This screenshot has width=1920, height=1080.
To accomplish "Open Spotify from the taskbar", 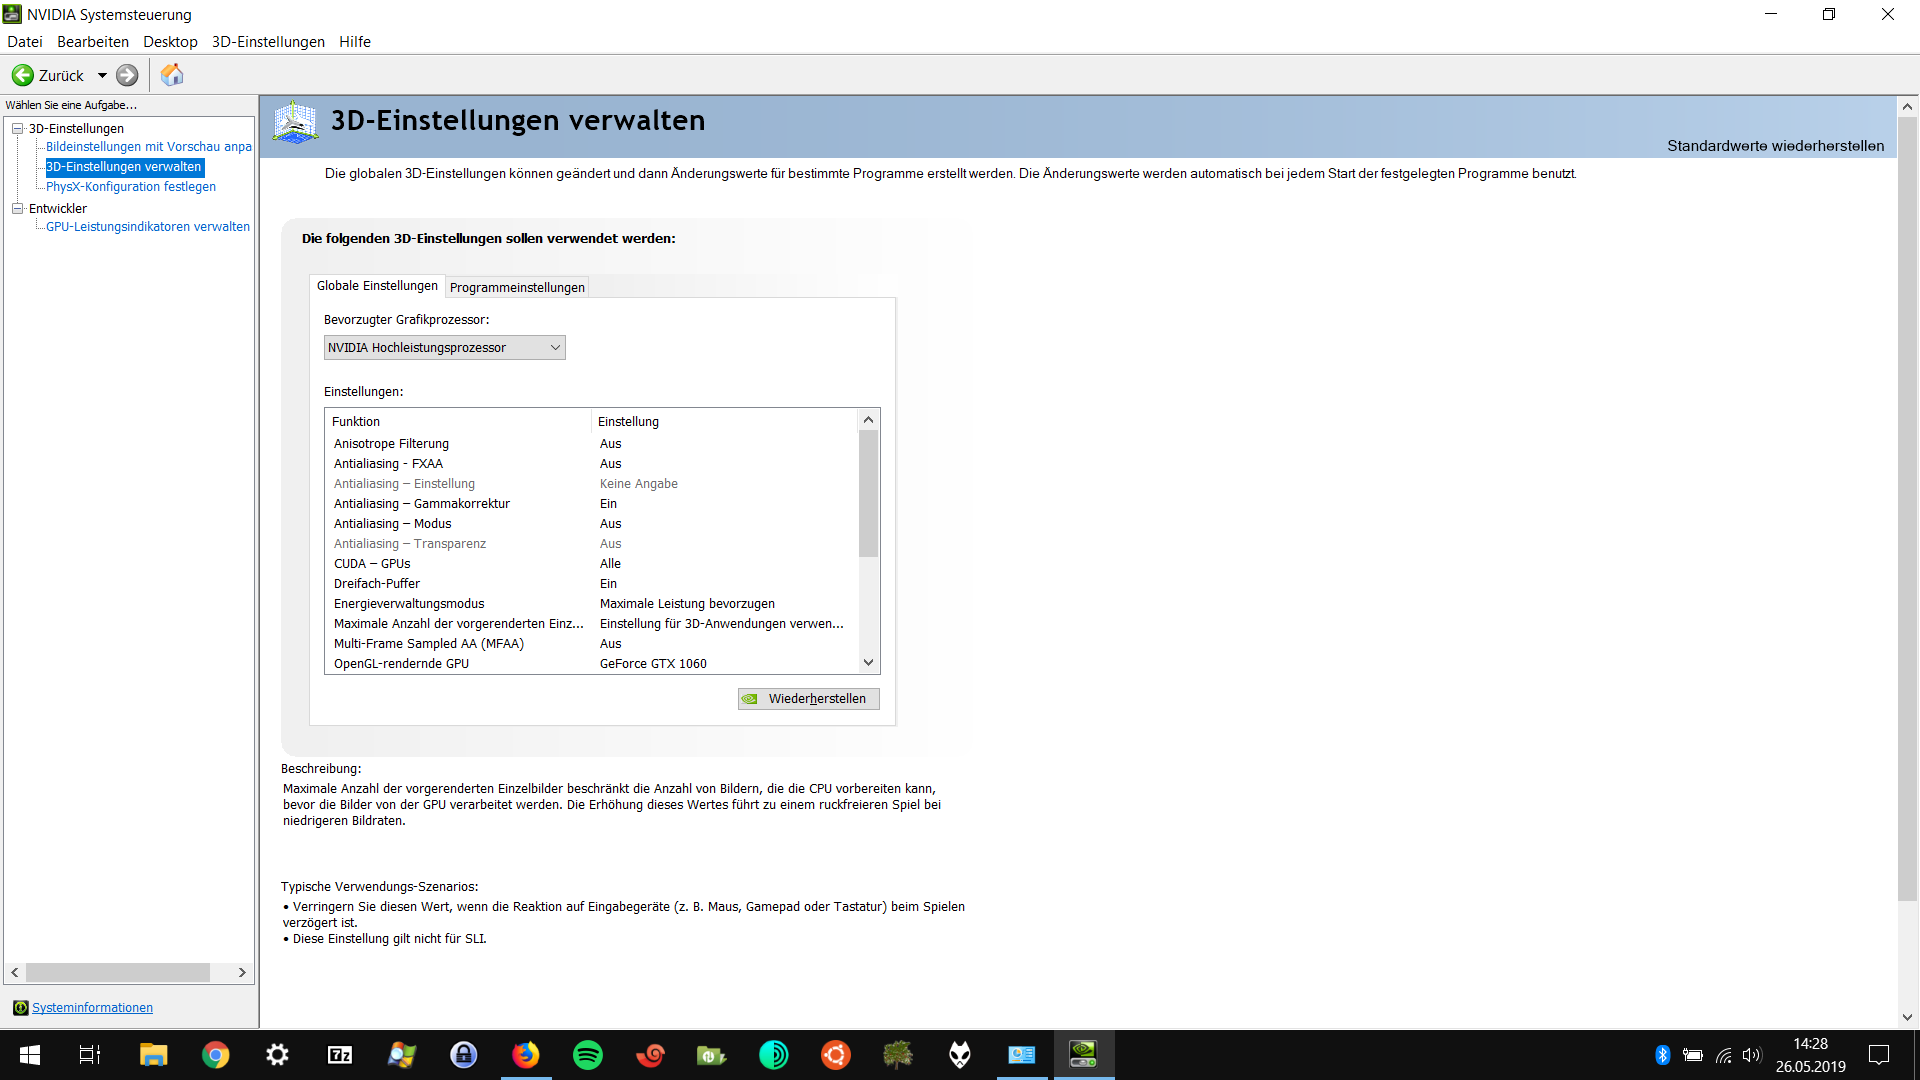I will point(588,1055).
